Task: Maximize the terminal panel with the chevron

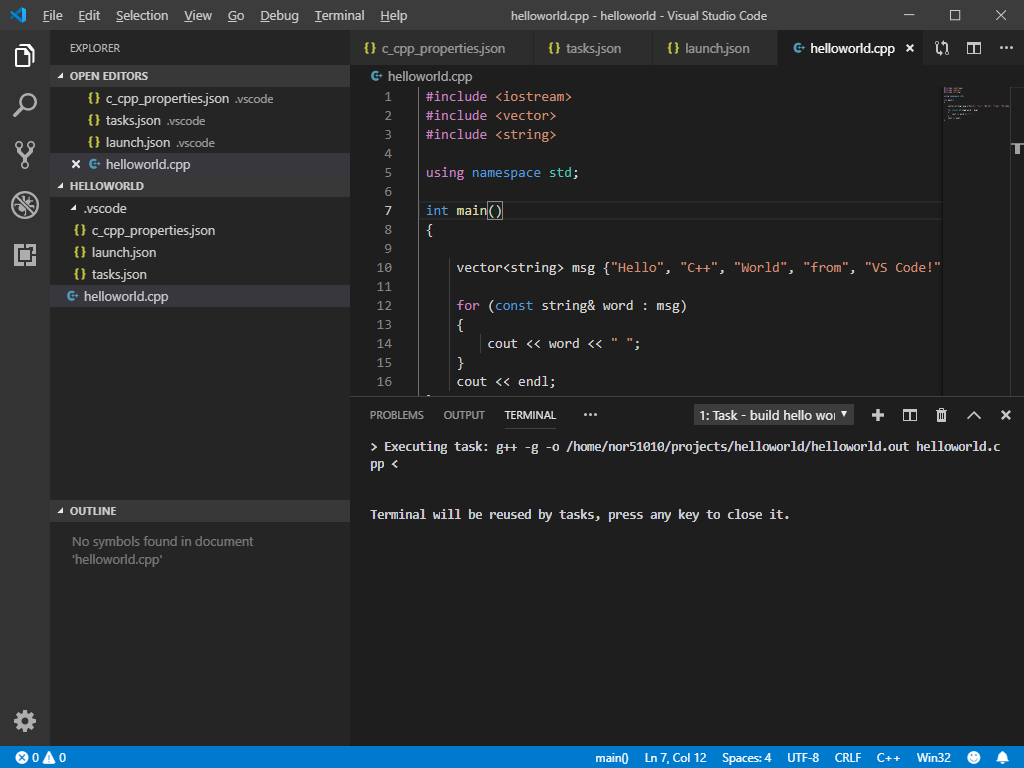Action: [973, 414]
